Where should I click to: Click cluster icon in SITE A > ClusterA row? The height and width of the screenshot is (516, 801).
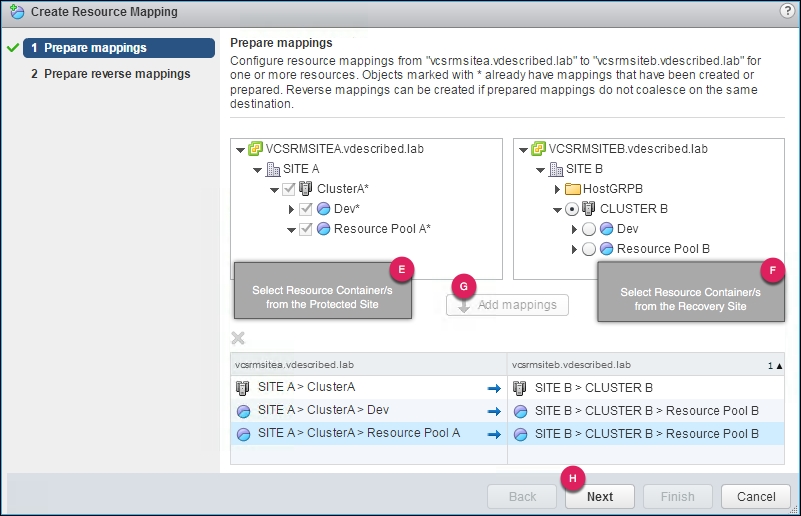coord(243,388)
